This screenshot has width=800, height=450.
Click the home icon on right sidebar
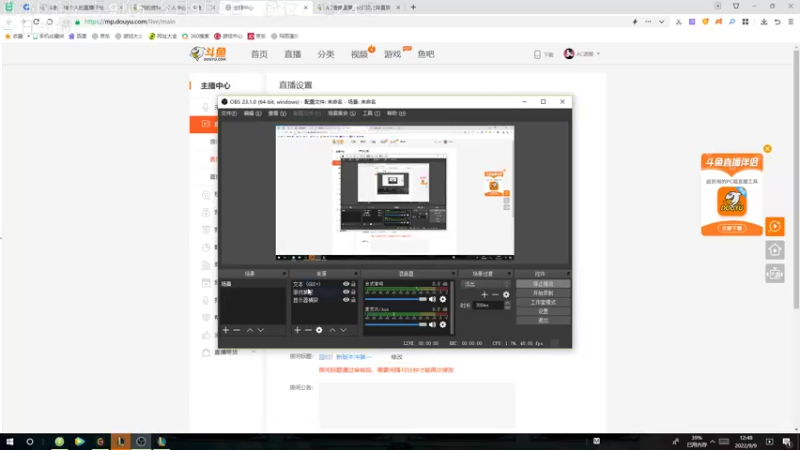click(x=774, y=250)
